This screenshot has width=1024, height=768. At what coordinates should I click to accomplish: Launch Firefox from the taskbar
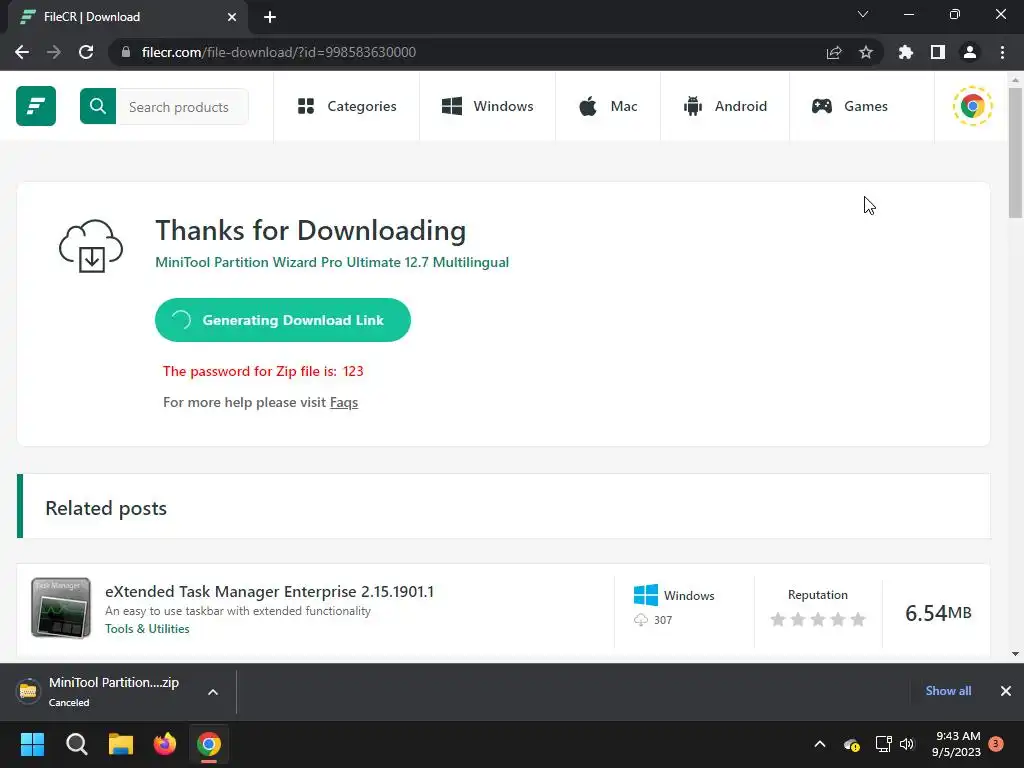coord(165,744)
